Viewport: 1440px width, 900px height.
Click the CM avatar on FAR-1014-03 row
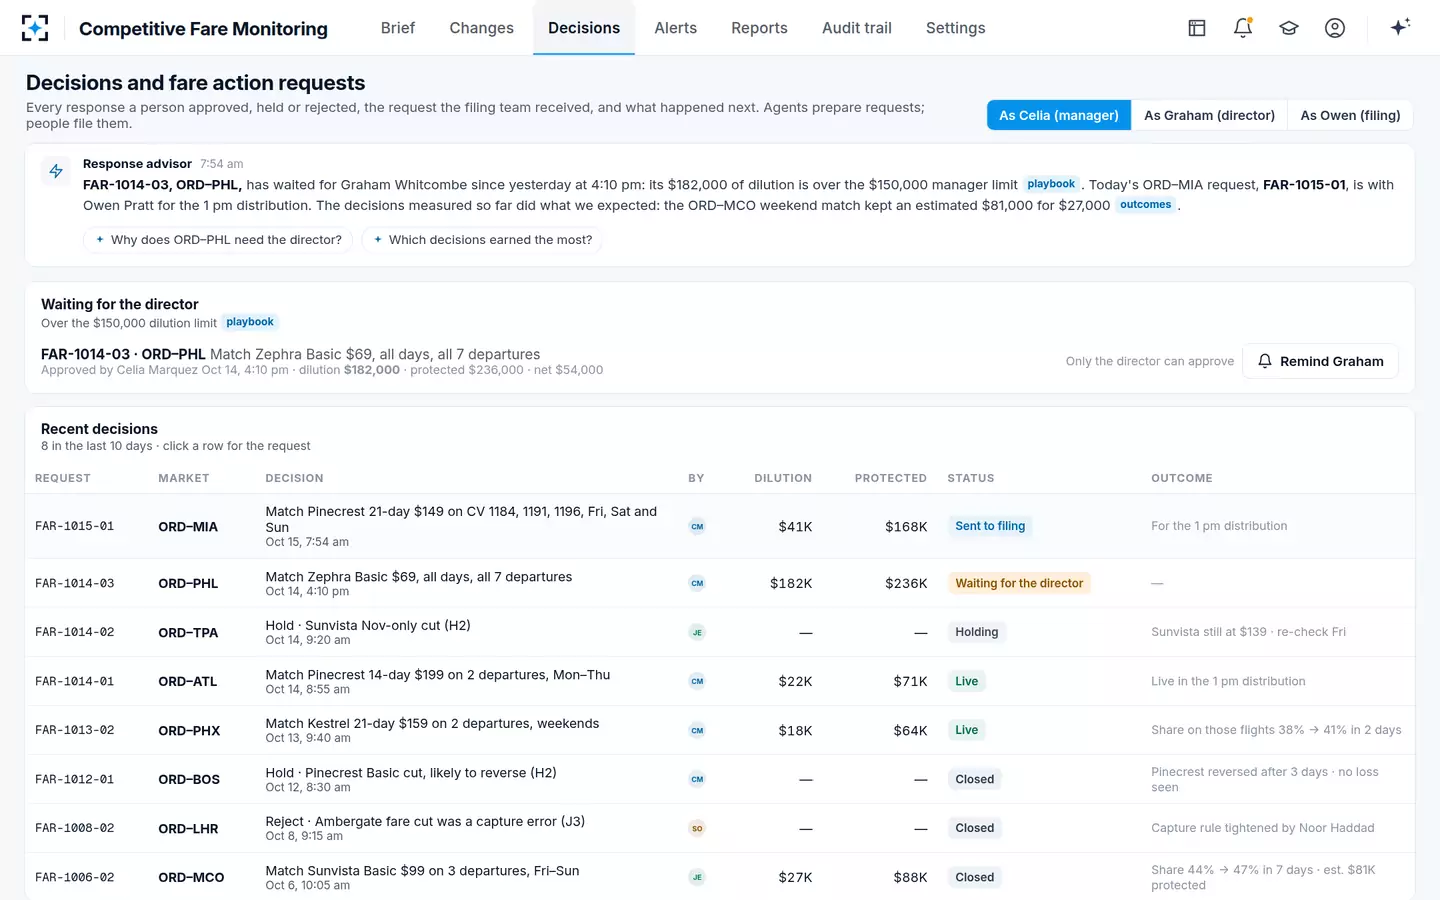(697, 583)
